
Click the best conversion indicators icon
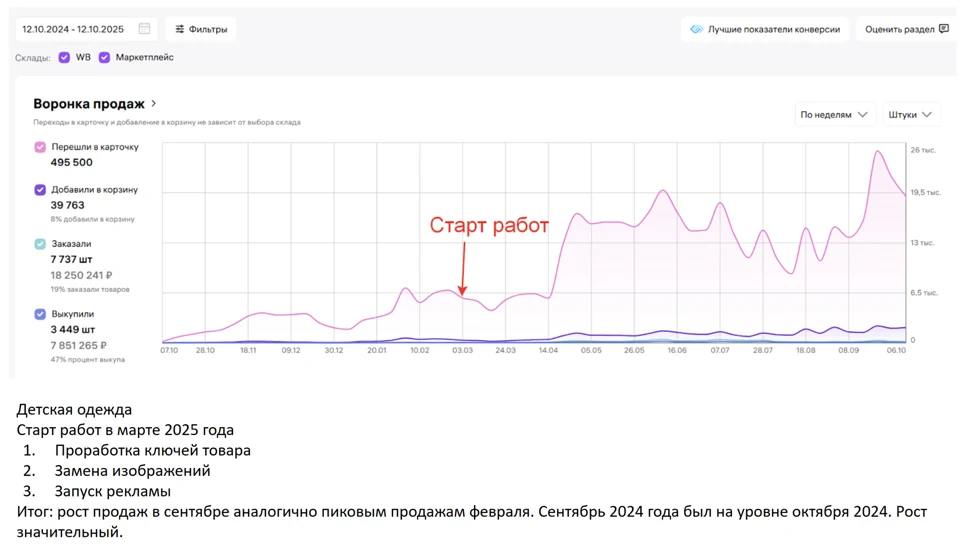coord(696,29)
